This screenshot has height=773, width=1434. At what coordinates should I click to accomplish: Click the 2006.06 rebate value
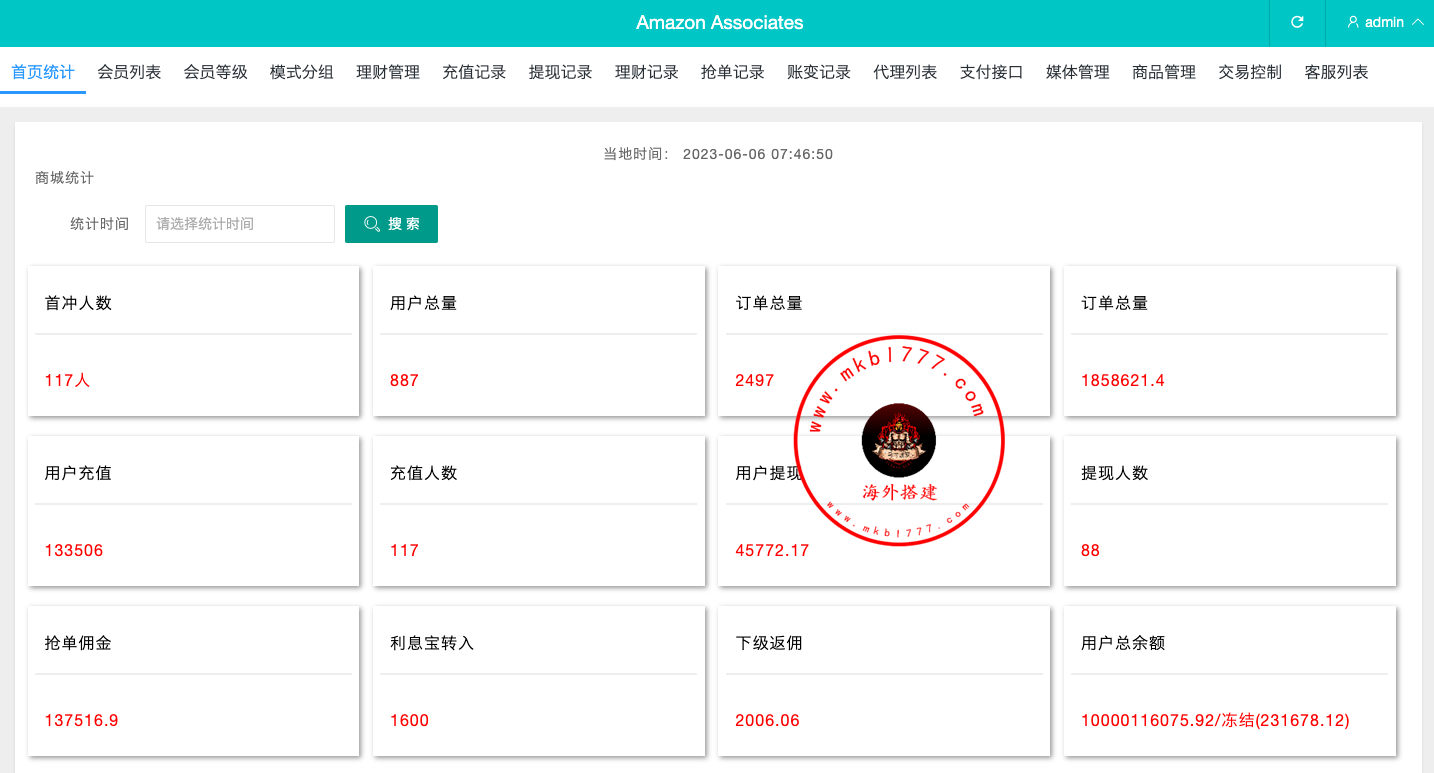(767, 720)
